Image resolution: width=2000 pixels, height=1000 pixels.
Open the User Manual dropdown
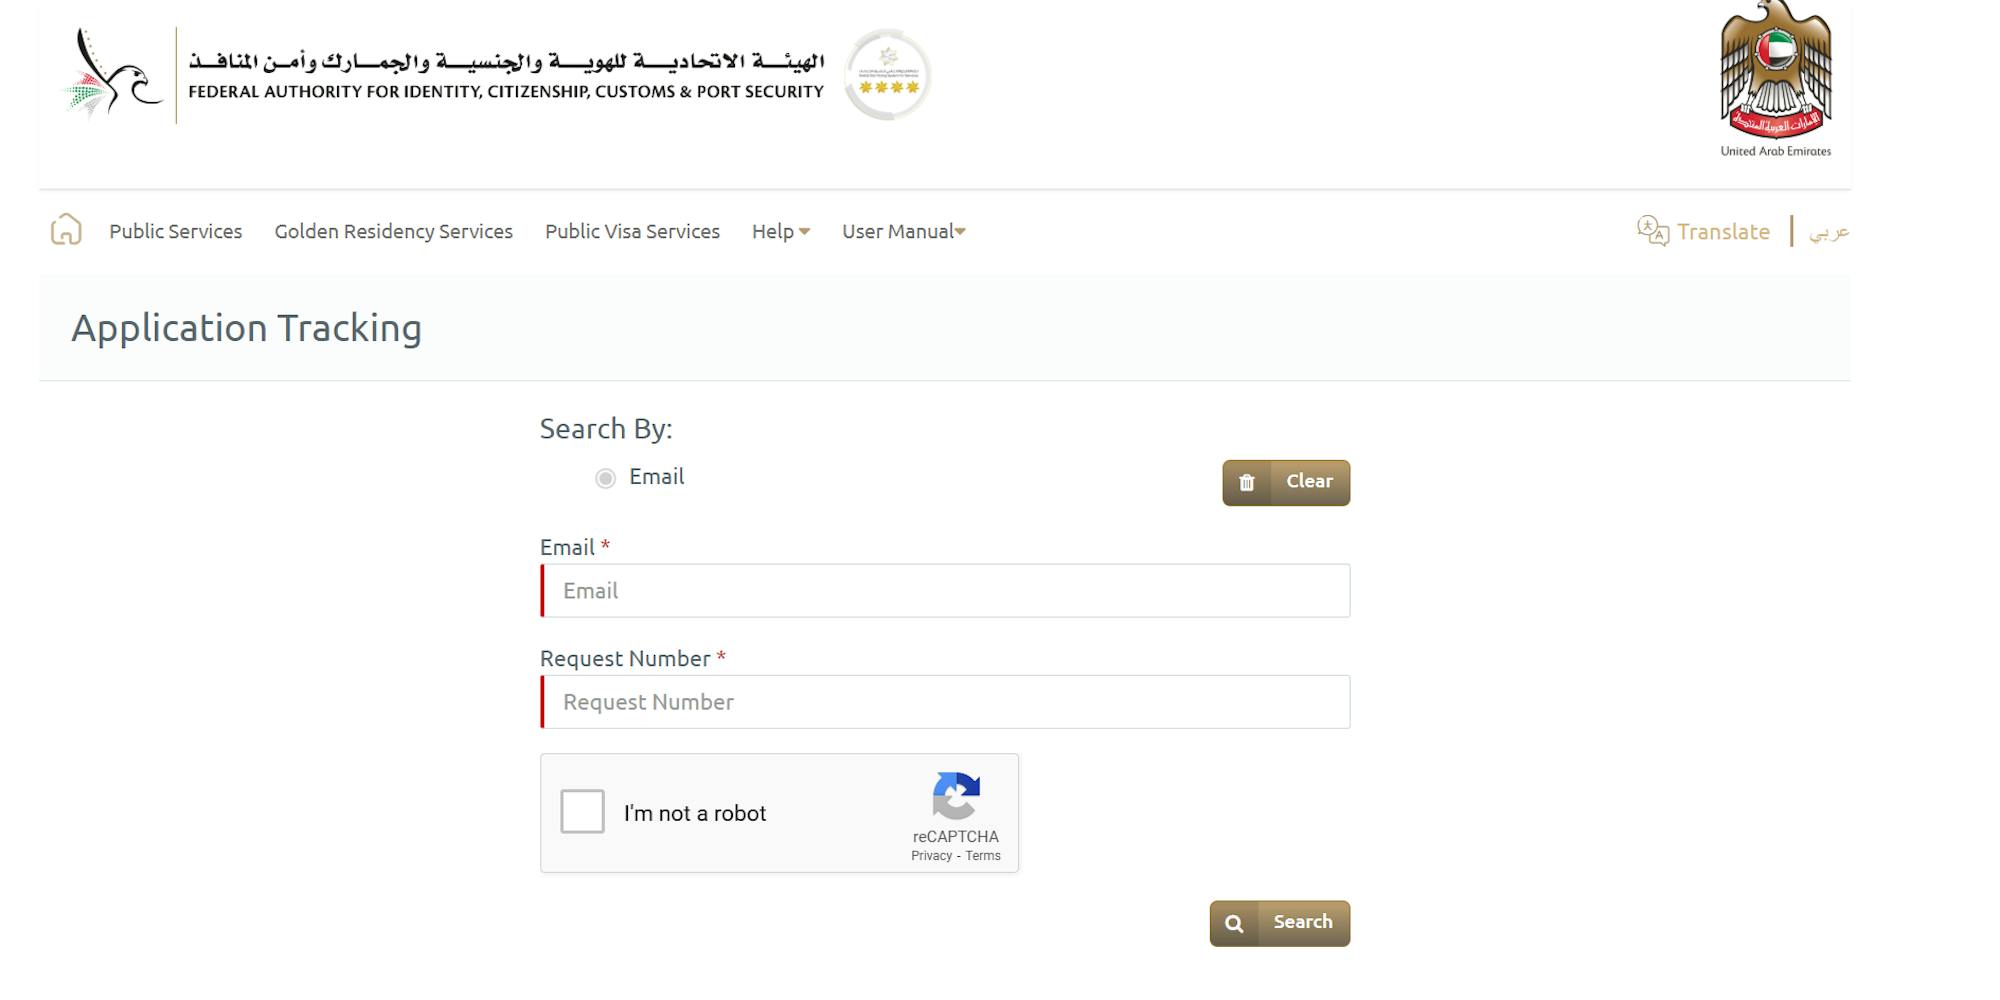[x=903, y=232]
